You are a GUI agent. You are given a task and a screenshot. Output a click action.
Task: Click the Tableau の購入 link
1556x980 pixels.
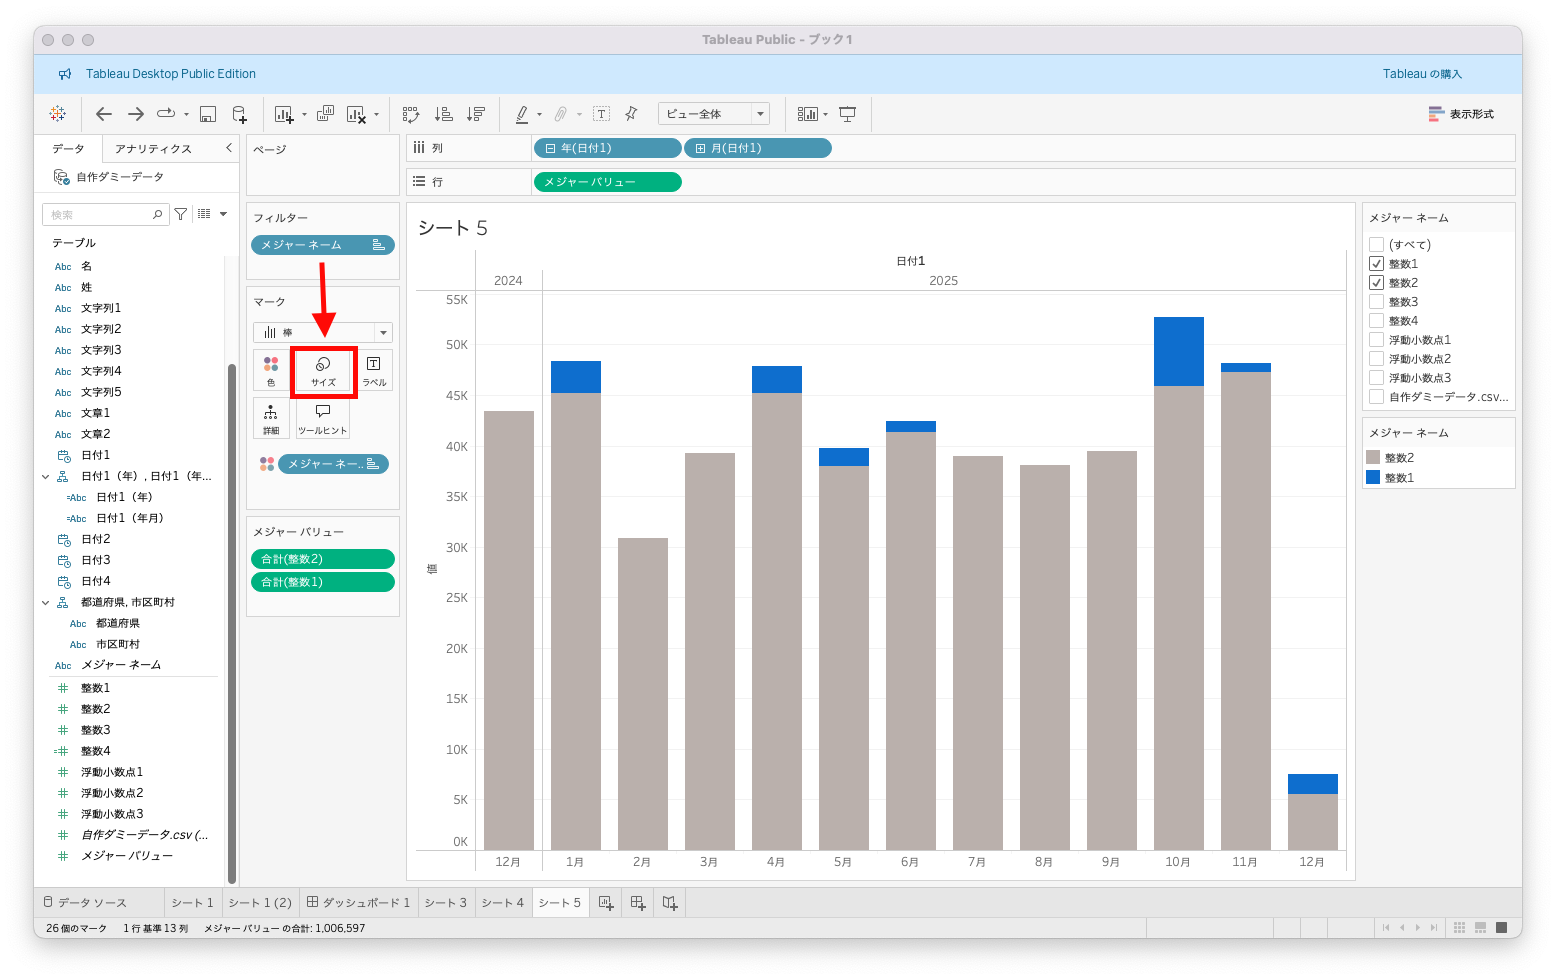click(1422, 74)
